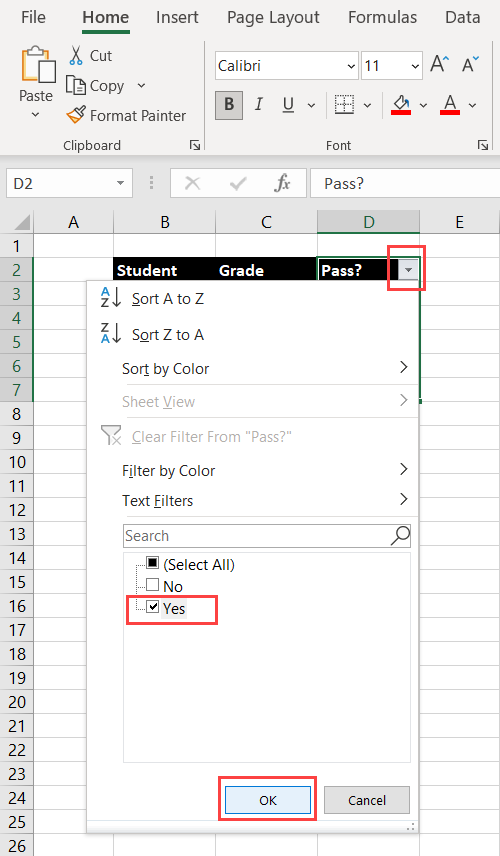The image size is (500, 856).
Task: Check the No filter checkbox
Action: point(153,585)
